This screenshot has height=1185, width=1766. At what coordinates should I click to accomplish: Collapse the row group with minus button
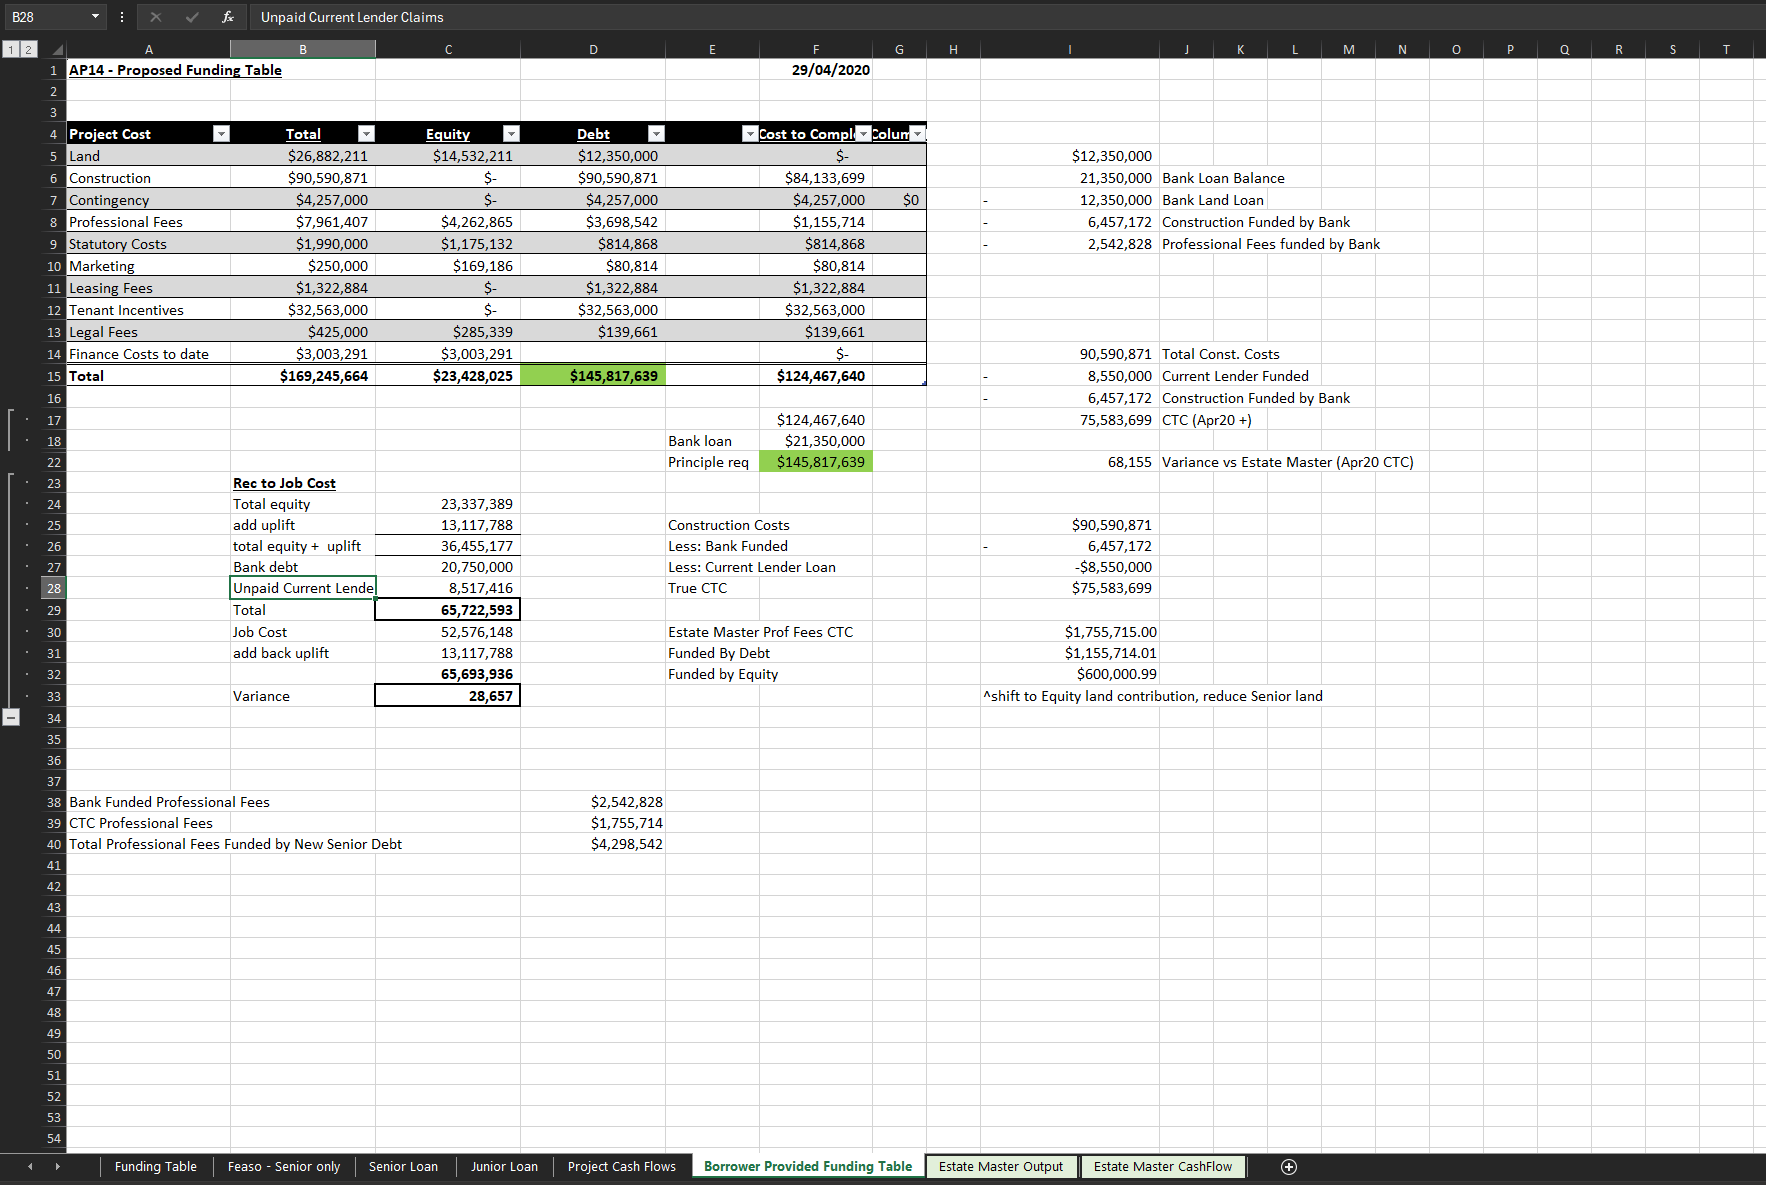[x=10, y=717]
